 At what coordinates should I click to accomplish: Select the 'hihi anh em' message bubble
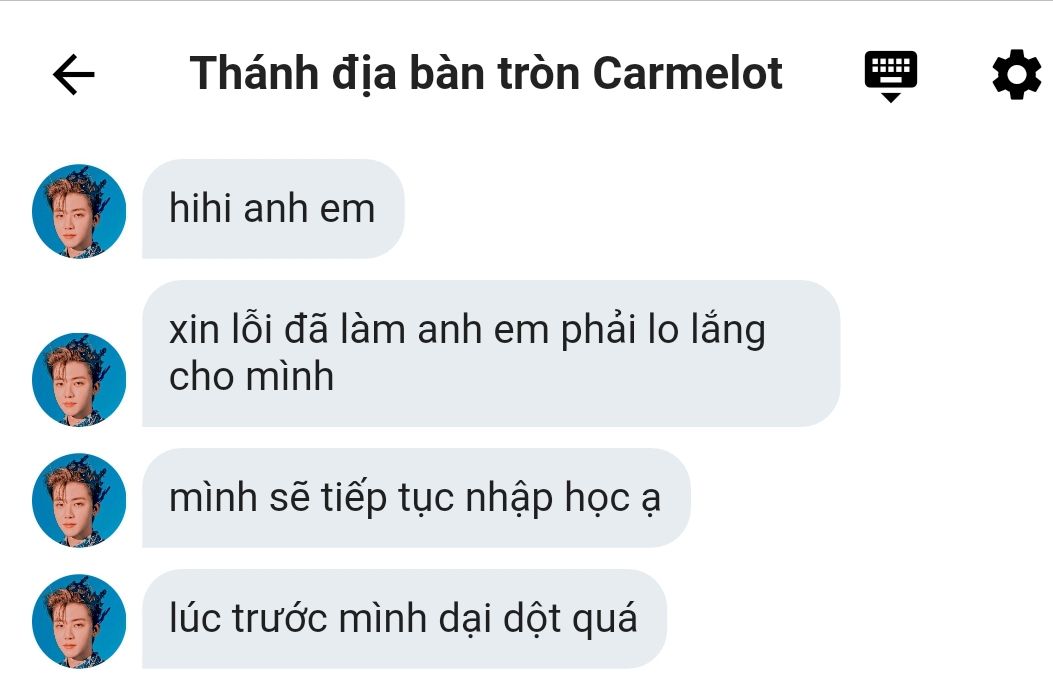coord(273,209)
